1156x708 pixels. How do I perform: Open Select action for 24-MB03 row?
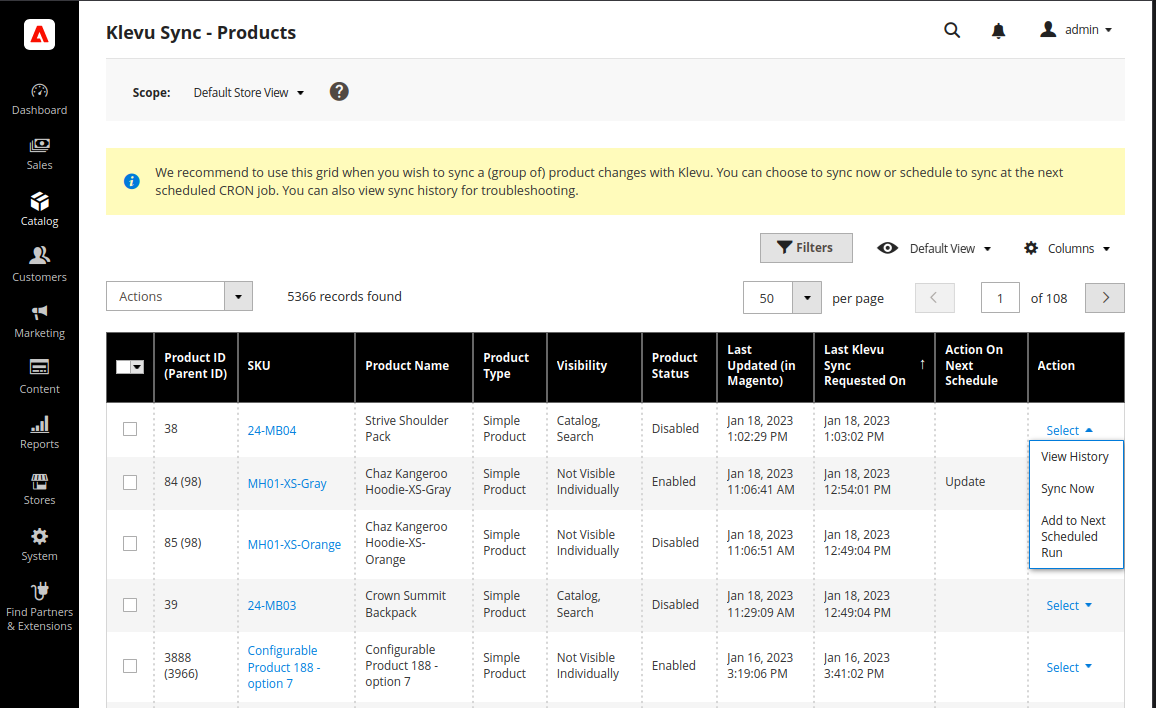click(x=1068, y=605)
